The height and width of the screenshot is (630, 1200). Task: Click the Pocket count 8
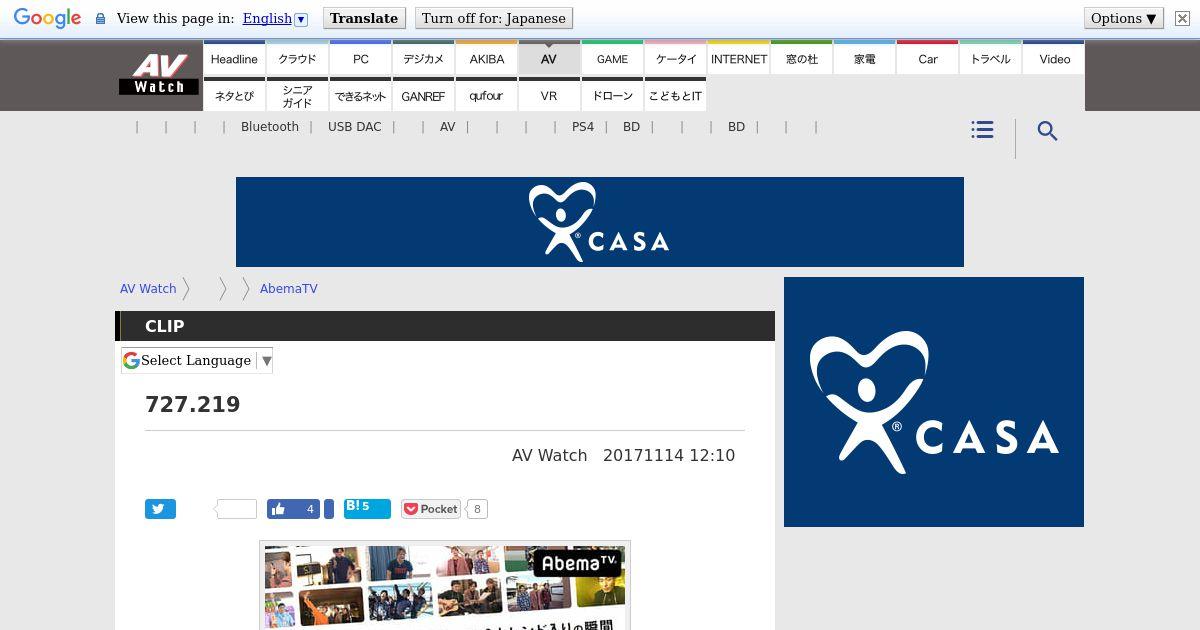coord(477,509)
